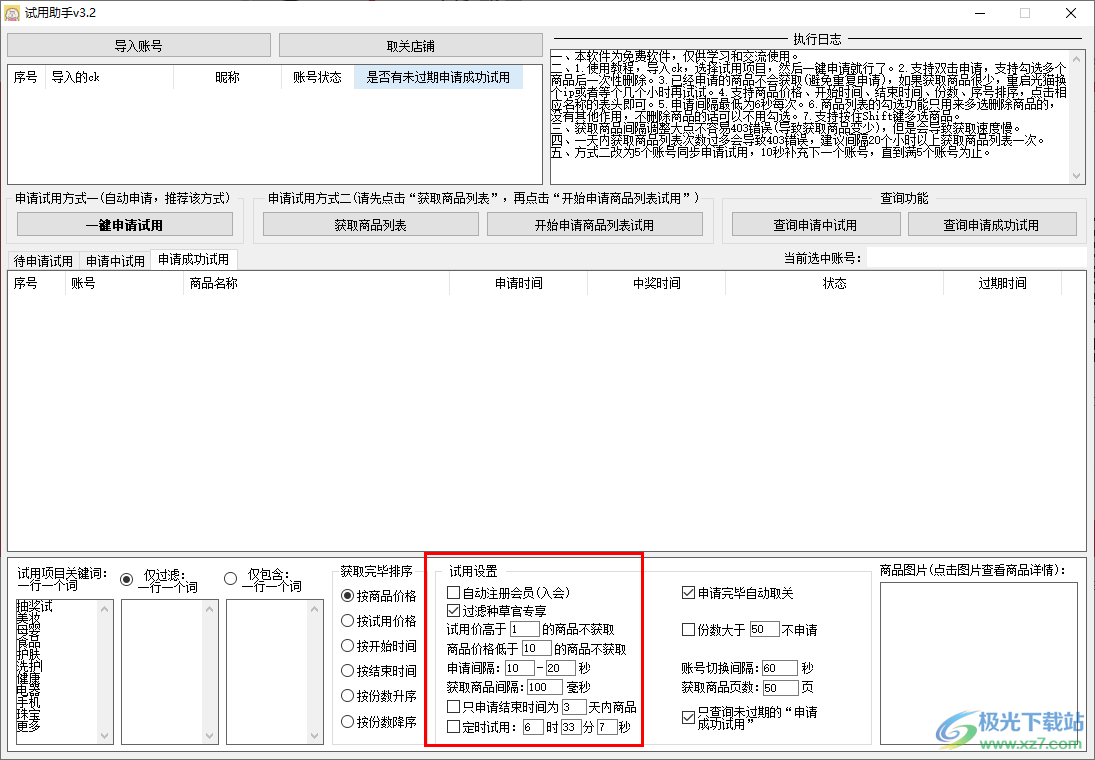Select keyword 更多 in list
Image resolution: width=1095 pixels, height=760 pixels.
29,726
